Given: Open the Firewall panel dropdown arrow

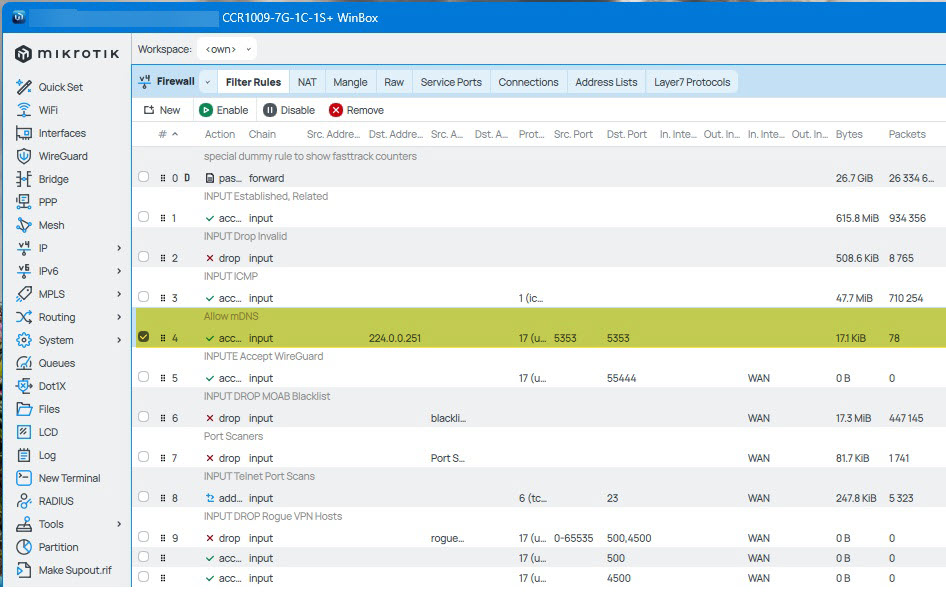Looking at the screenshot, I should coord(208,82).
